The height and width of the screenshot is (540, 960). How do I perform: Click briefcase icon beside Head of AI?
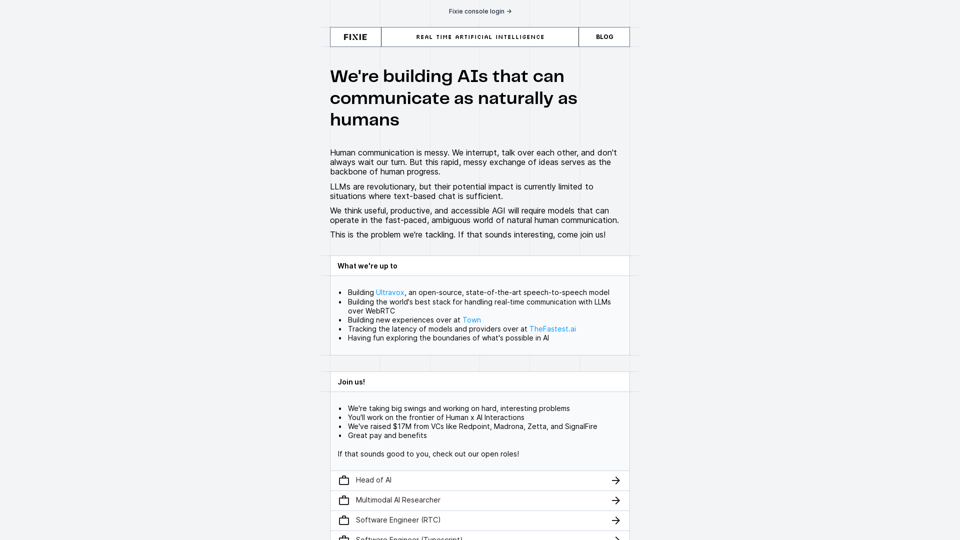click(344, 480)
